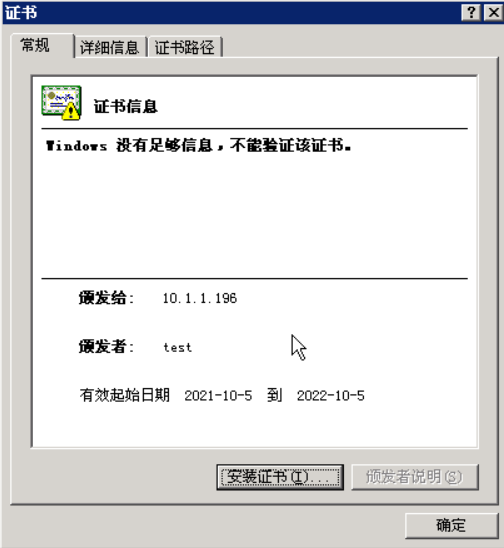Select the issued-to value 10.1.1.196
The height and width of the screenshot is (548, 504).
200,298
